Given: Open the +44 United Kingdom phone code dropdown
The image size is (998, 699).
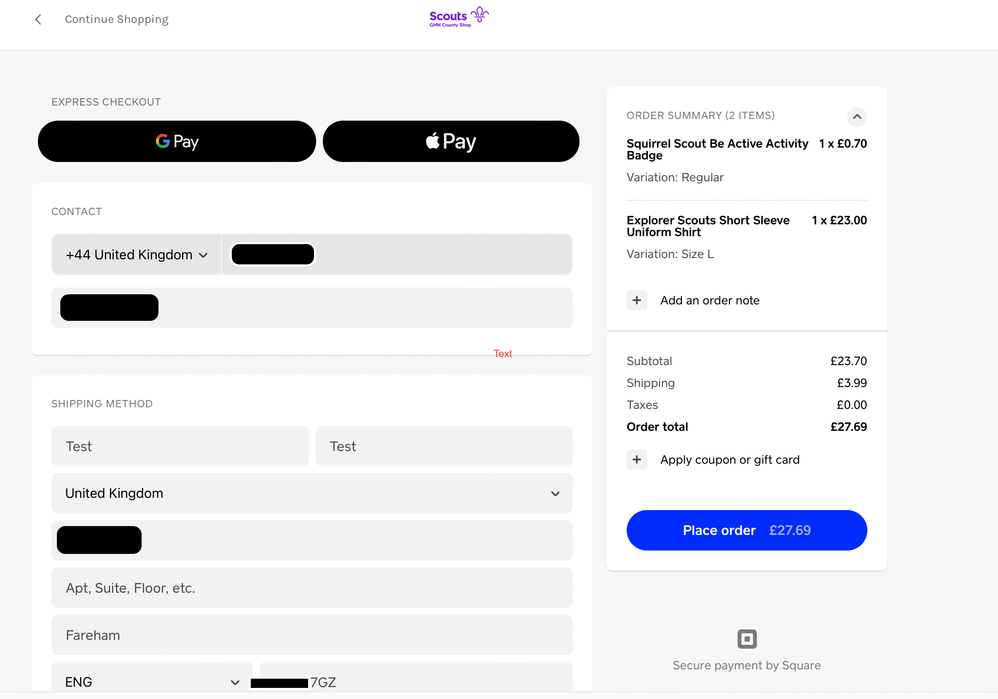Looking at the screenshot, I should point(137,255).
